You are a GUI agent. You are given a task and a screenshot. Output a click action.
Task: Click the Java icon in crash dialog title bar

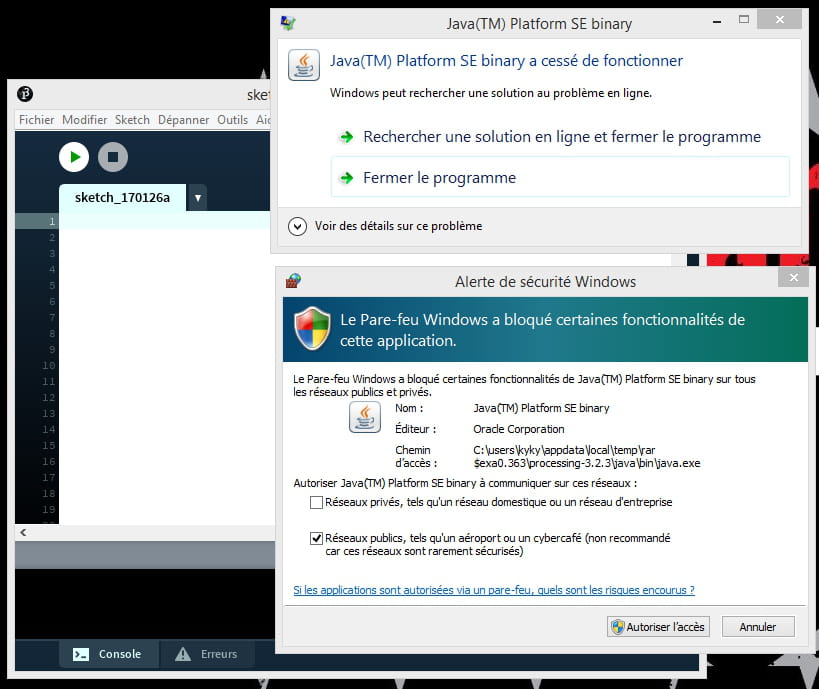coord(287,23)
